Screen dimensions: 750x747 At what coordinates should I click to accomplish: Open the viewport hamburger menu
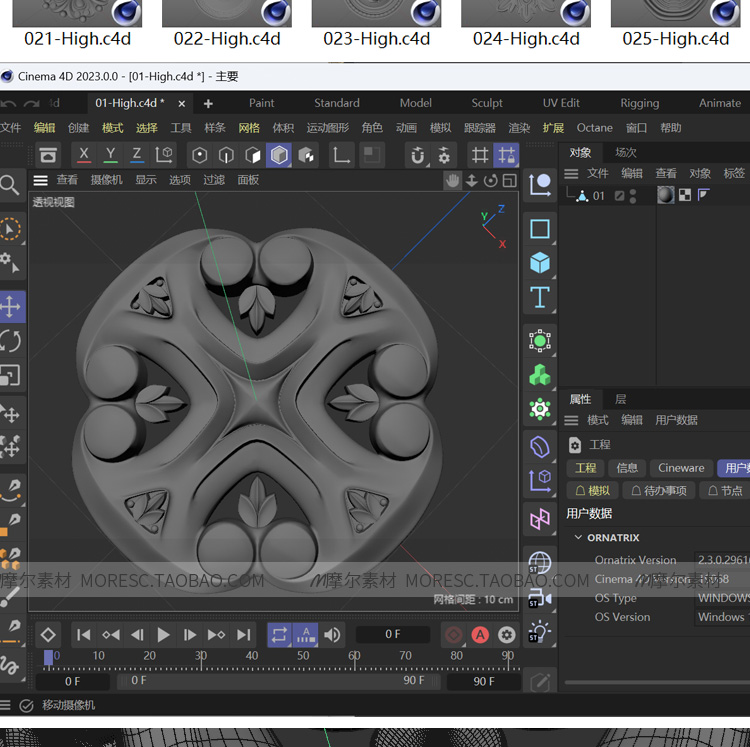click(41, 180)
